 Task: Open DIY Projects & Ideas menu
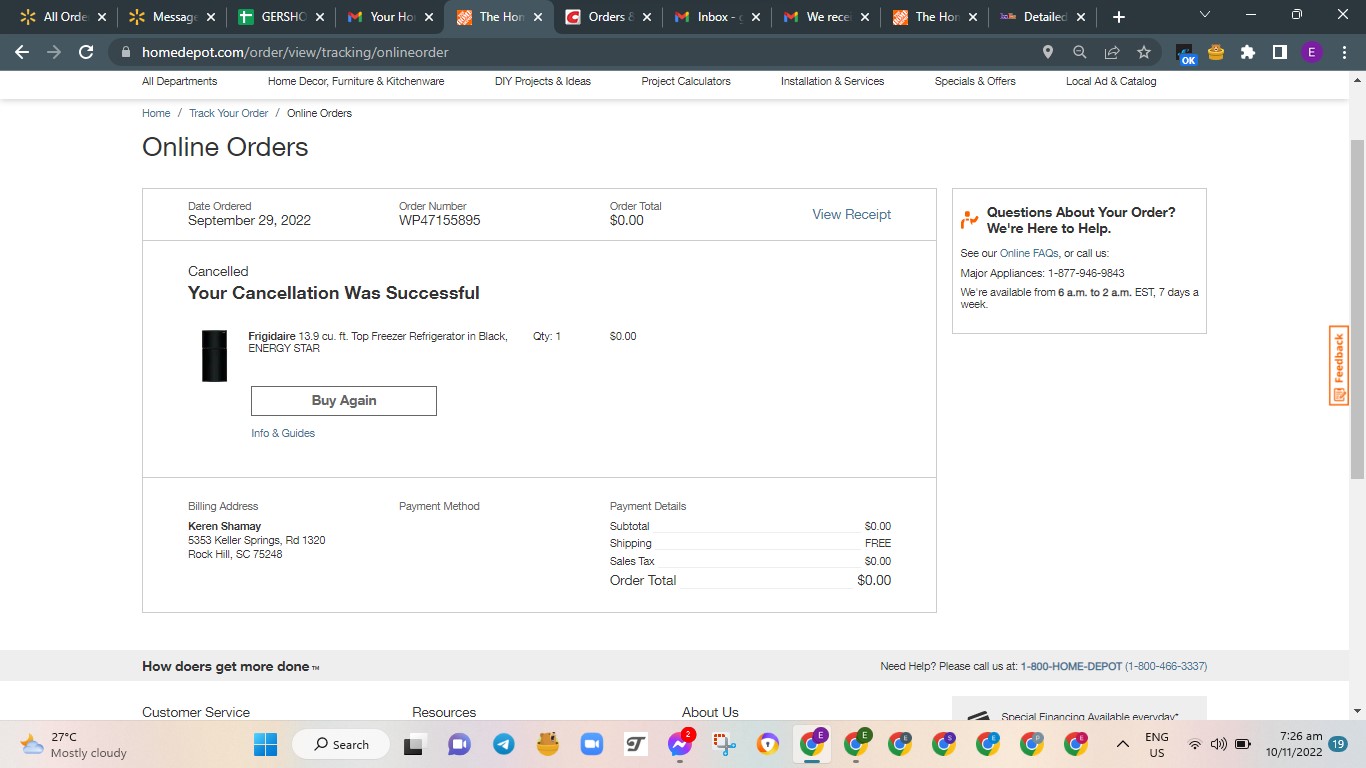click(x=543, y=81)
